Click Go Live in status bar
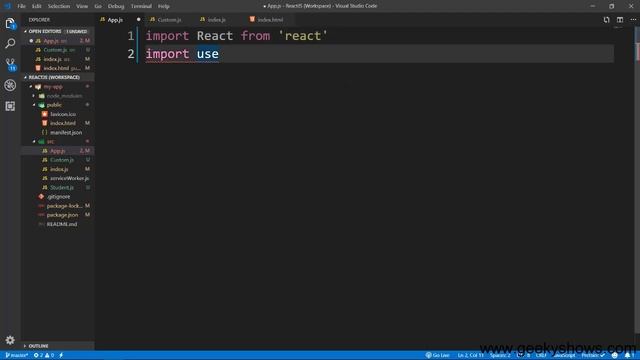 (438, 356)
